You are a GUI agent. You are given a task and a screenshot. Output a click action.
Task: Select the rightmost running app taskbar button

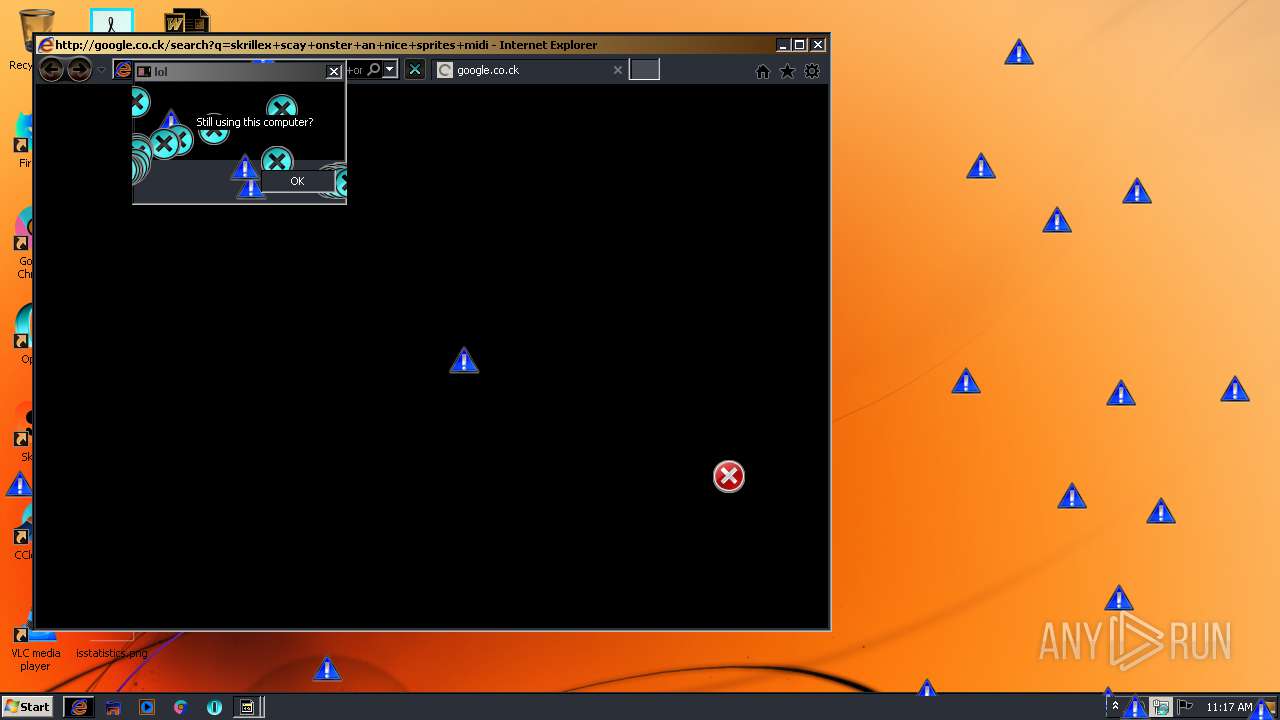tap(247, 707)
